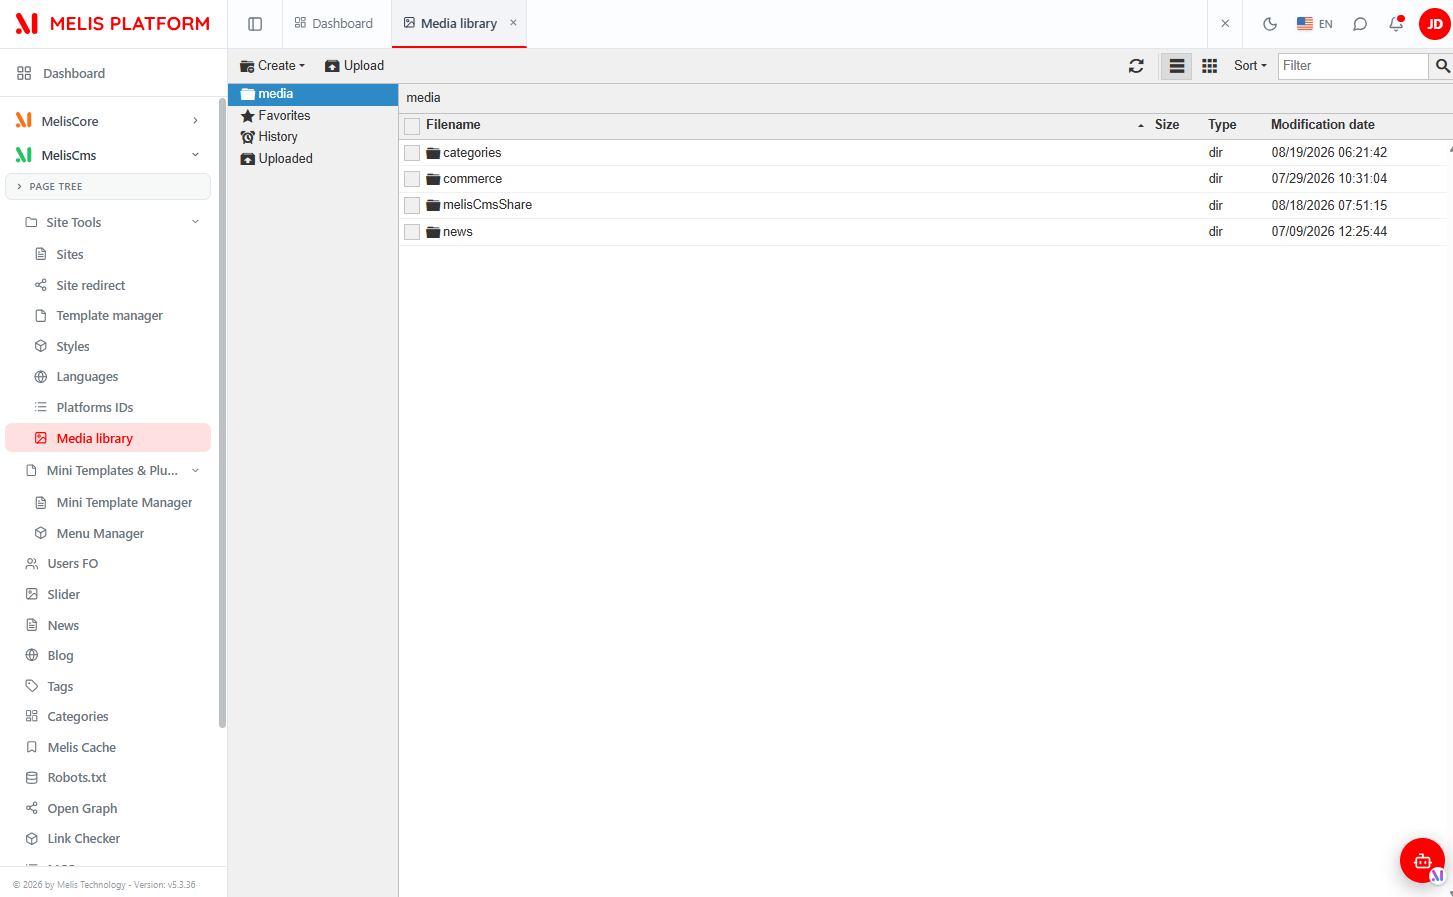Refresh the media library listing
This screenshot has width=1453, height=897.
(x=1136, y=66)
